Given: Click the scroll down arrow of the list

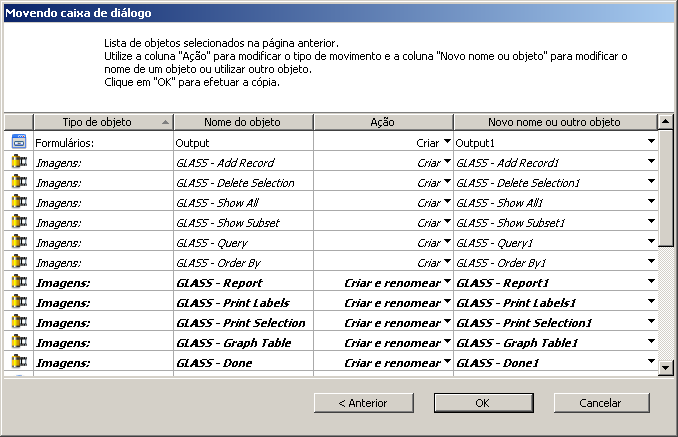Looking at the screenshot, I should click(x=666, y=368).
